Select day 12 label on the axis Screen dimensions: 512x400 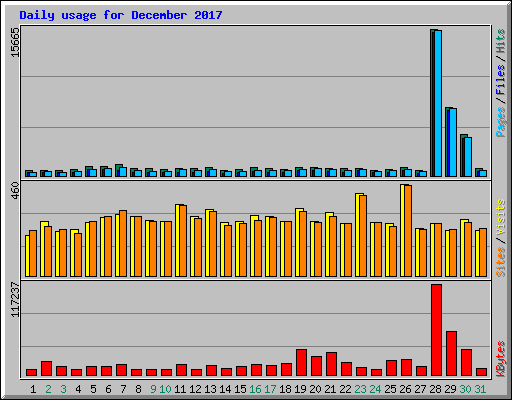click(195, 389)
